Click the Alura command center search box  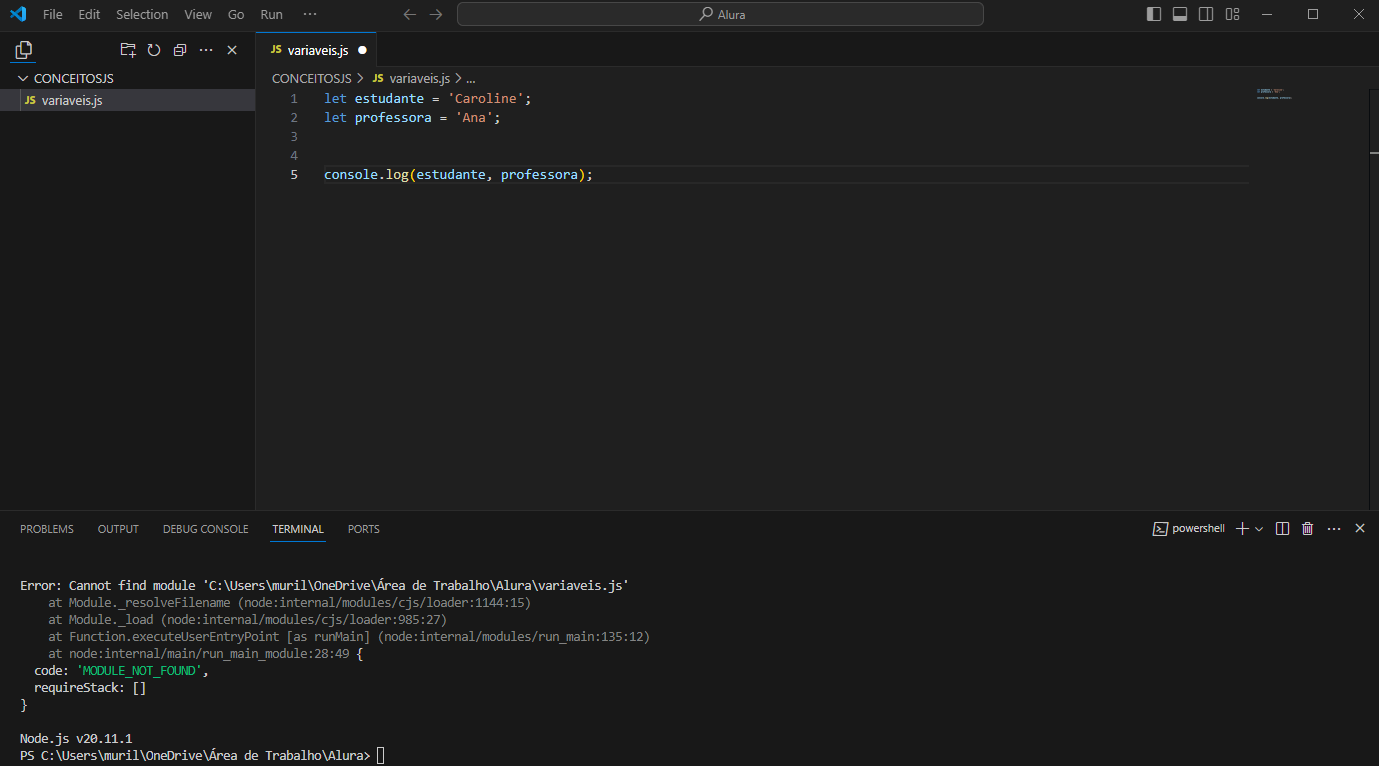[720, 14]
